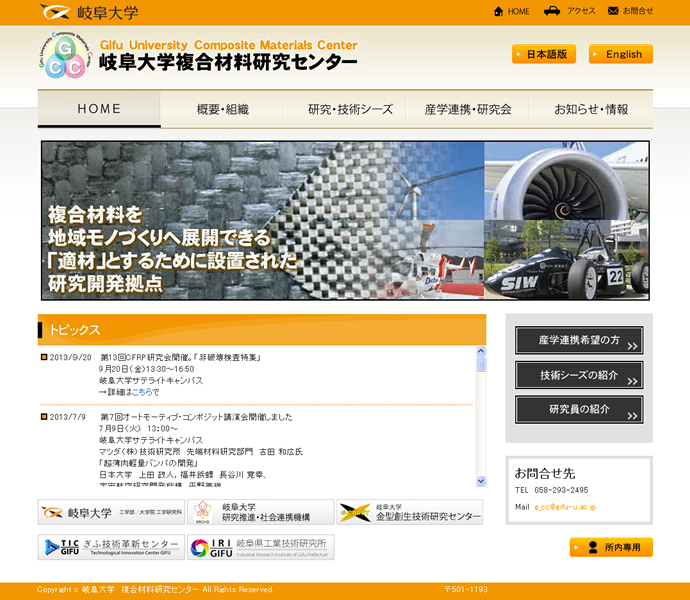
Task: Open the お知らせ・情報 navigation tab
Action: click(591, 109)
